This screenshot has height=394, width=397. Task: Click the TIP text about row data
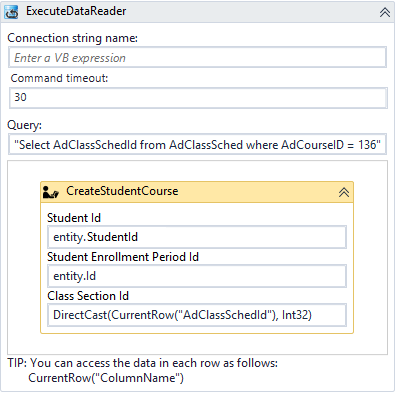(x=143, y=363)
